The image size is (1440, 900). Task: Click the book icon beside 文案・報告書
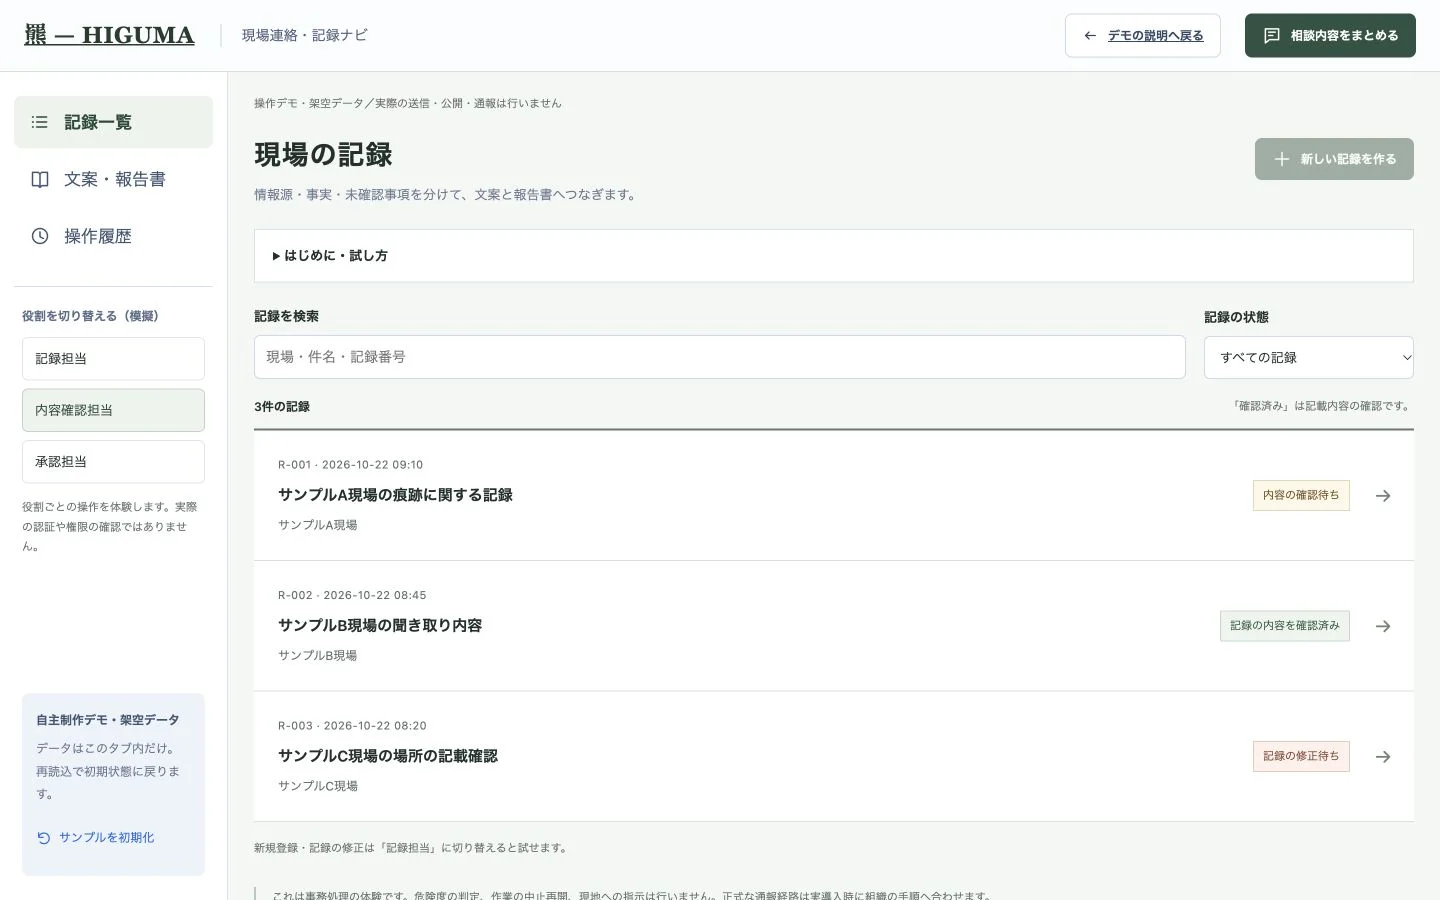[x=40, y=179]
